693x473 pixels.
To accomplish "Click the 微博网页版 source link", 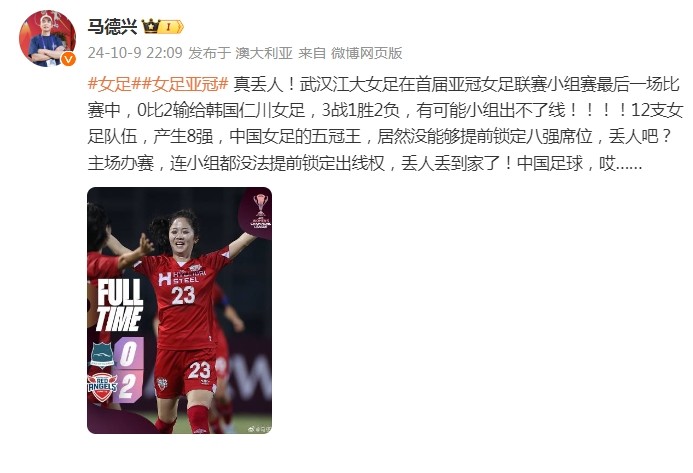I will pos(366,53).
